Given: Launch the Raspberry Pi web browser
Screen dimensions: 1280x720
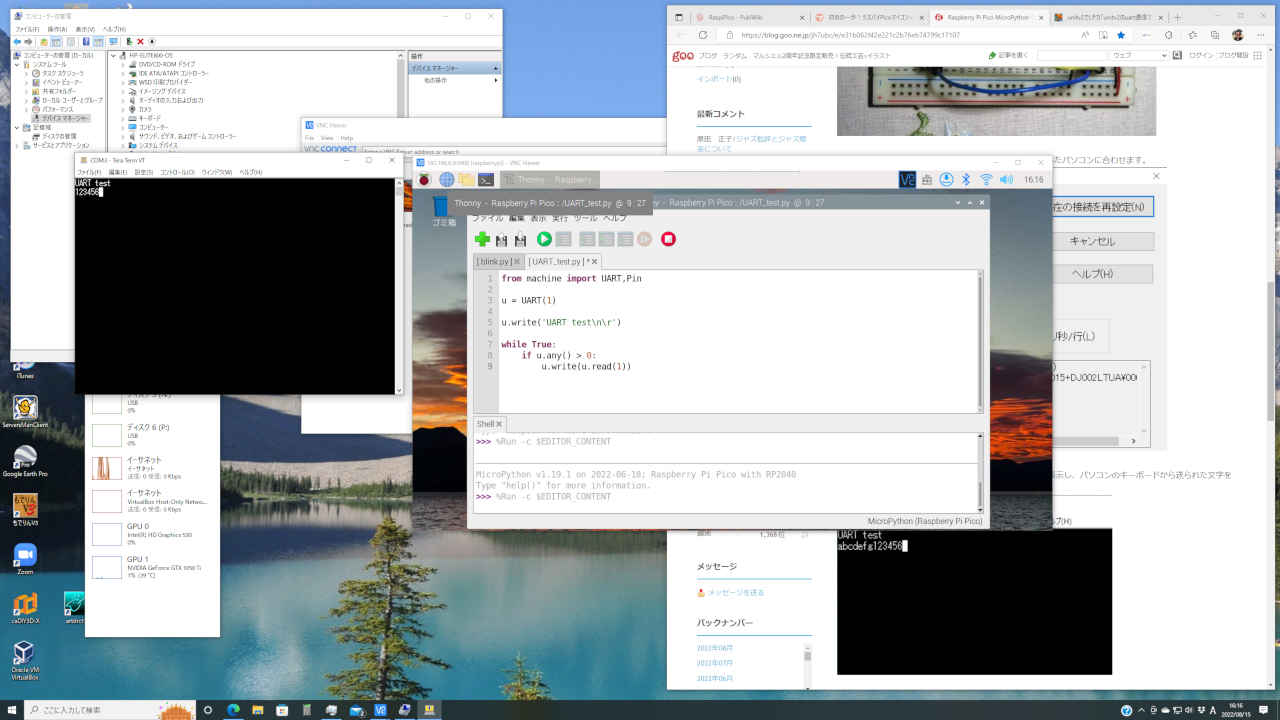Looking at the screenshot, I should click(446, 179).
